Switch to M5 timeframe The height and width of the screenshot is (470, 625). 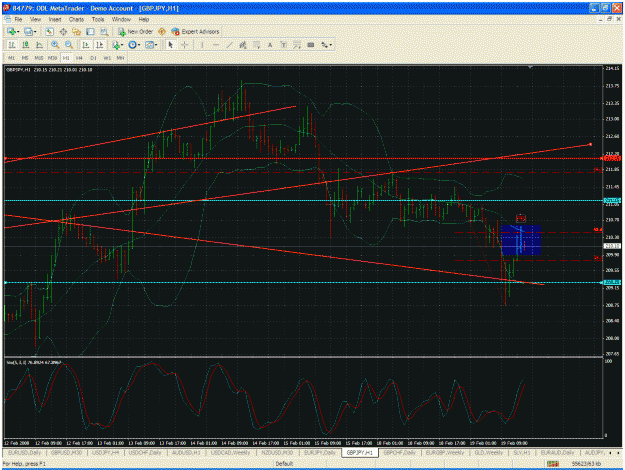(25, 58)
